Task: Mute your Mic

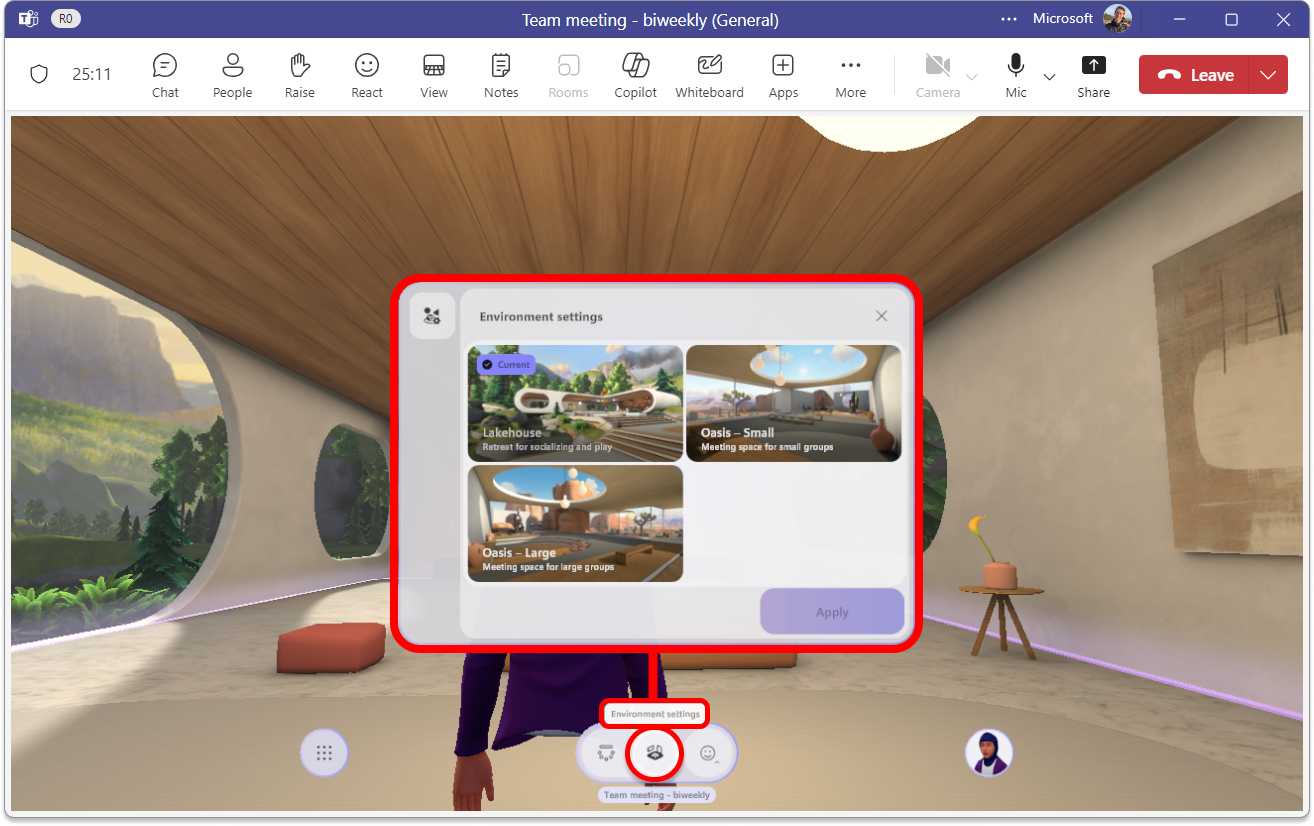Action: pyautogui.click(x=1015, y=74)
